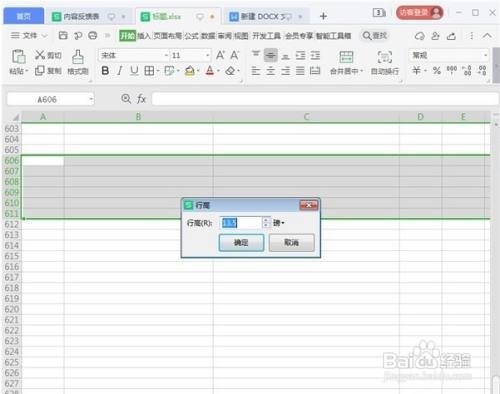Switch to the 开发工具 ribbon tab
Viewport: 500px width, 394px height.
coord(266,36)
